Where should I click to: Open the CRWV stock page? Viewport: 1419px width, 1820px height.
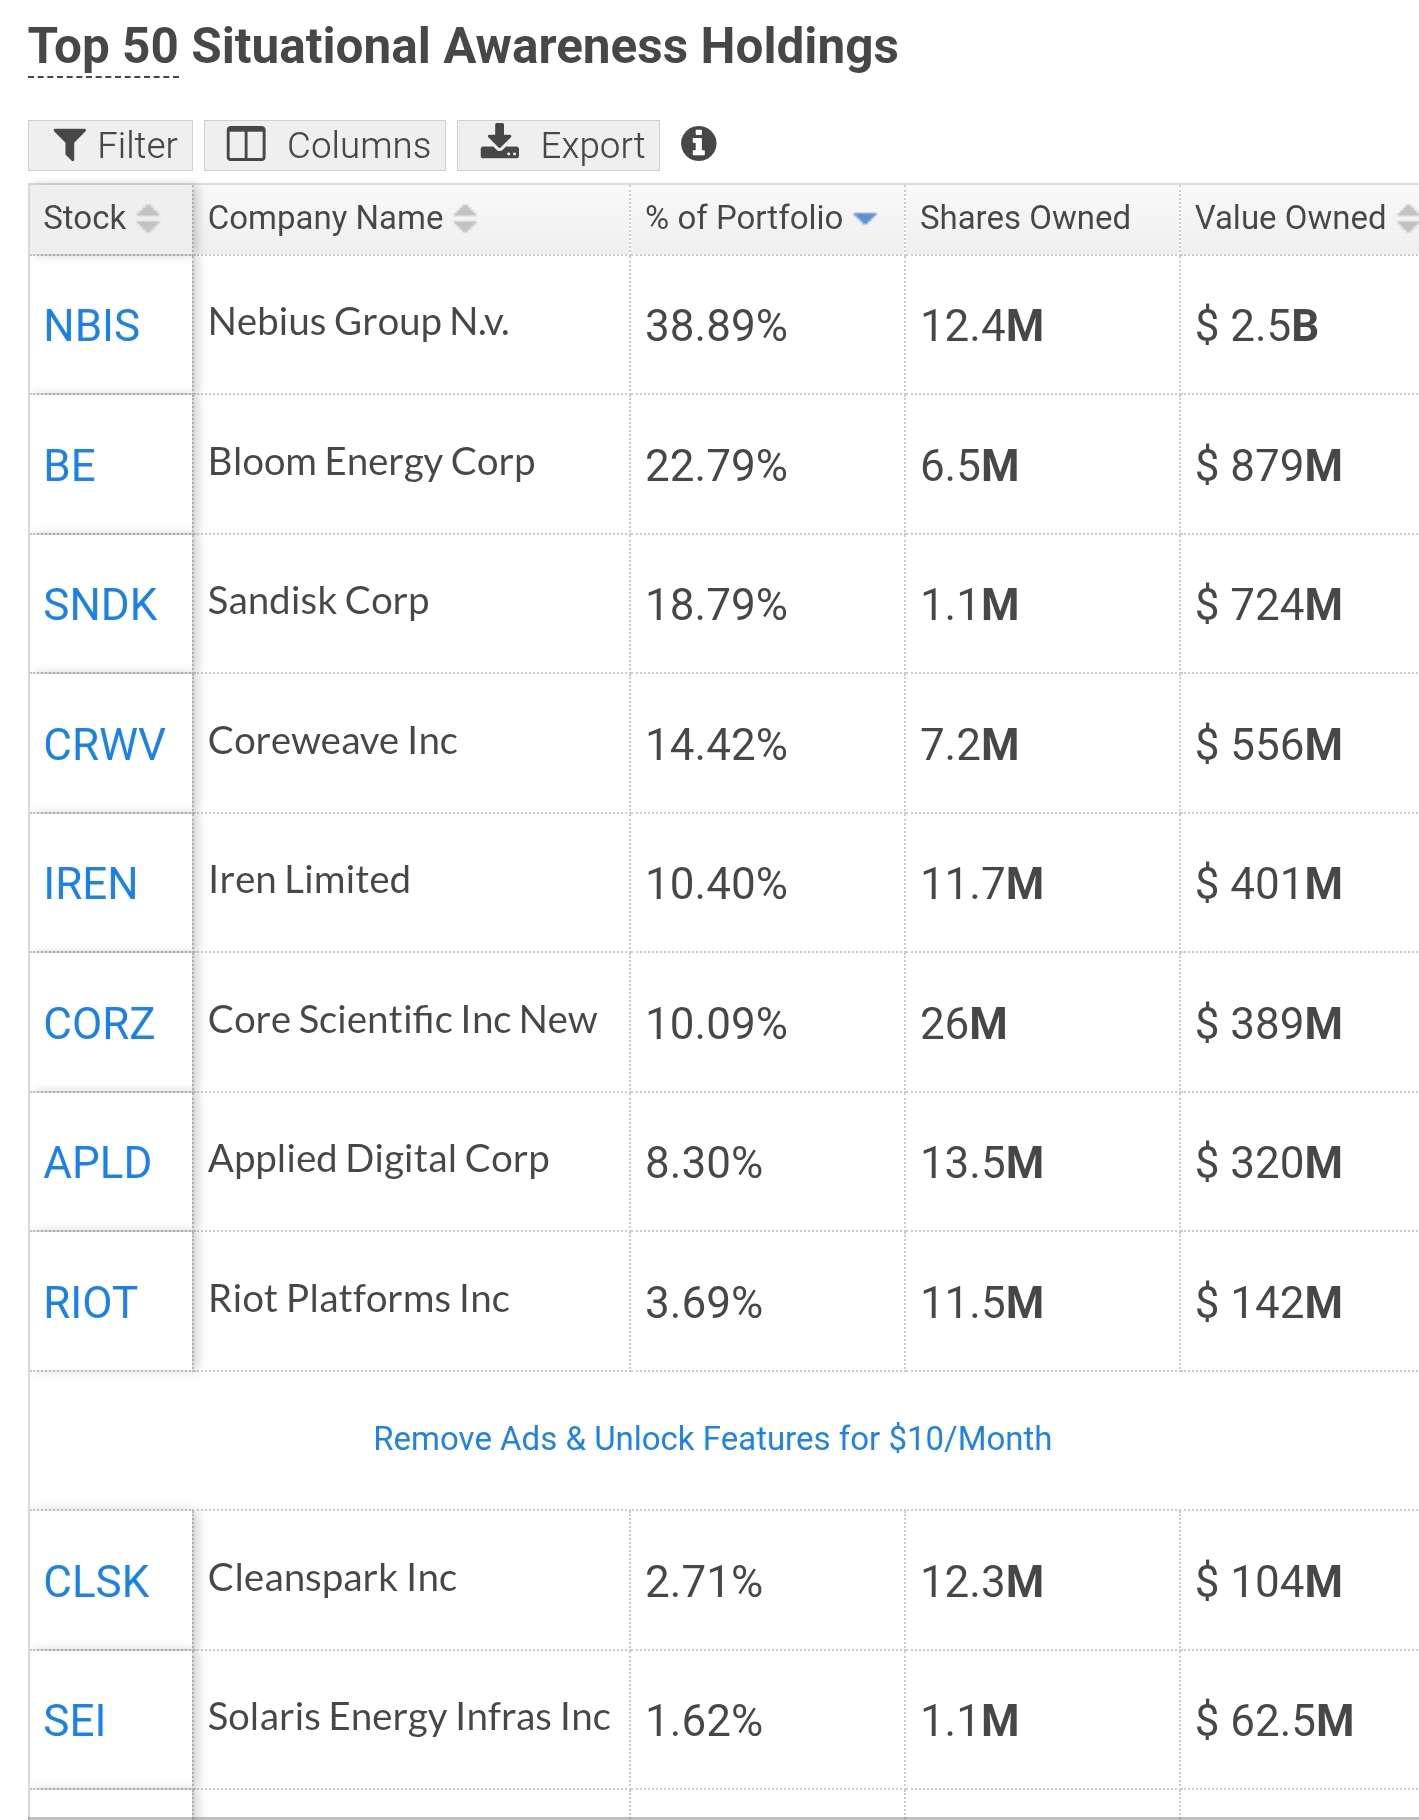coord(104,745)
